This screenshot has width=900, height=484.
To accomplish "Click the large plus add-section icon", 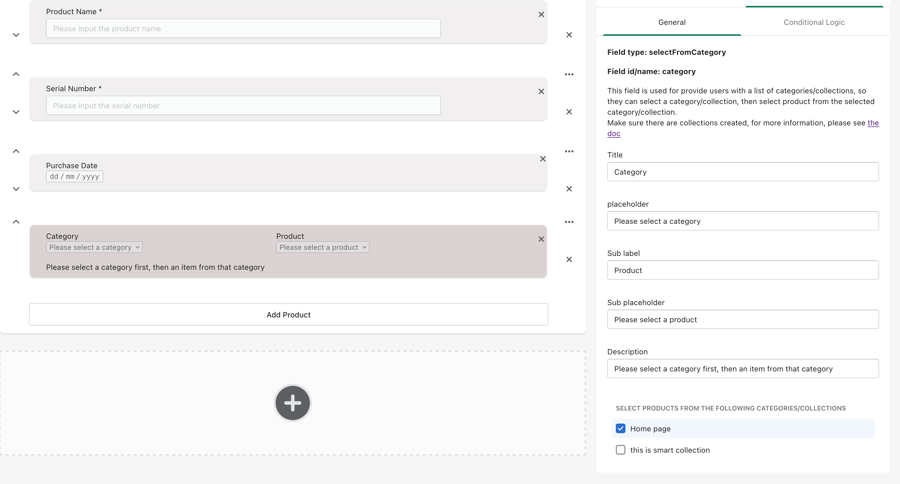I will 292,403.
